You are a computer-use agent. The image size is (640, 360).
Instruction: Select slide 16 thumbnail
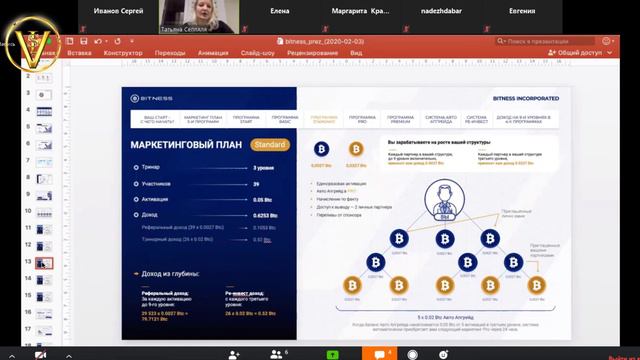44,314
